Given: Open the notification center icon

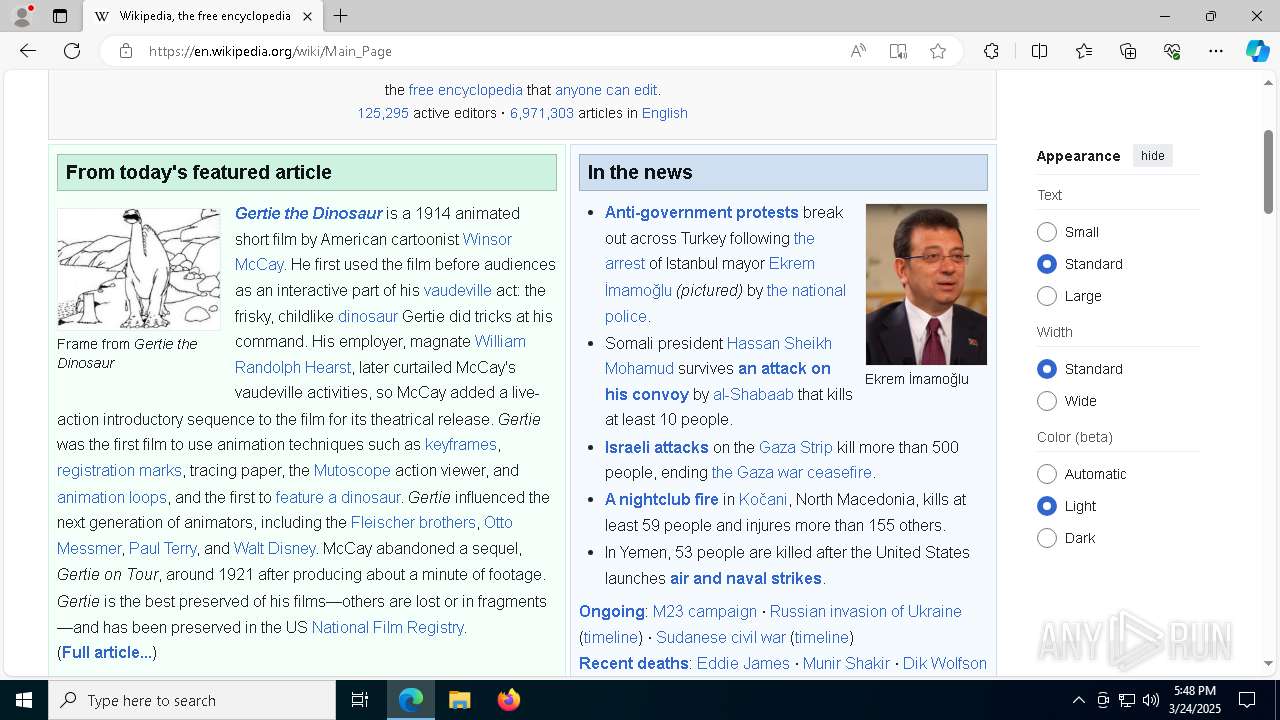Looking at the screenshot, I should click(x=1247, y=700).
